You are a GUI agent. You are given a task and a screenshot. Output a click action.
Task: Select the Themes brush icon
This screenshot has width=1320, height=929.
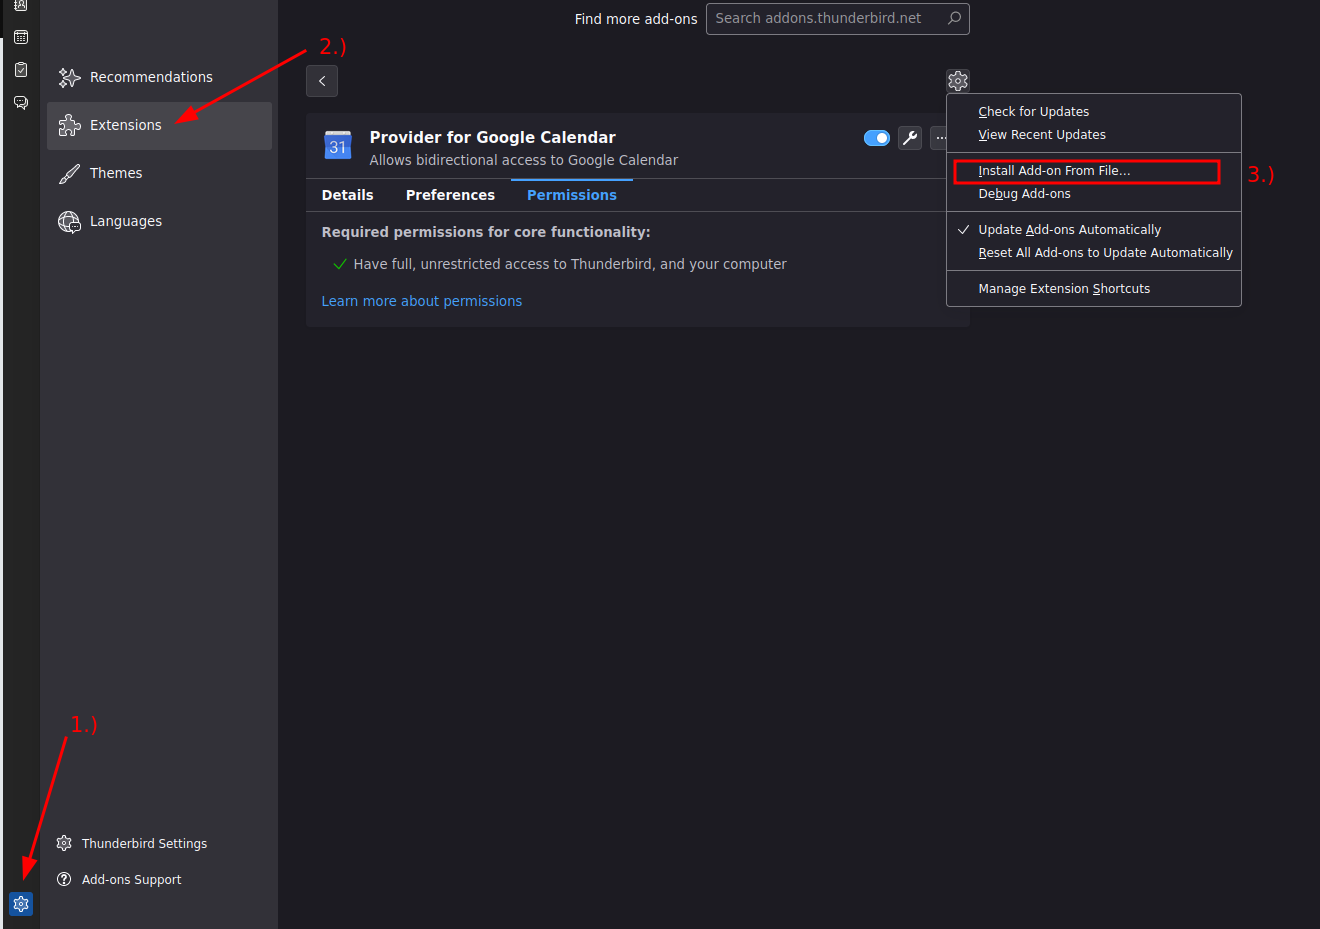69,174
